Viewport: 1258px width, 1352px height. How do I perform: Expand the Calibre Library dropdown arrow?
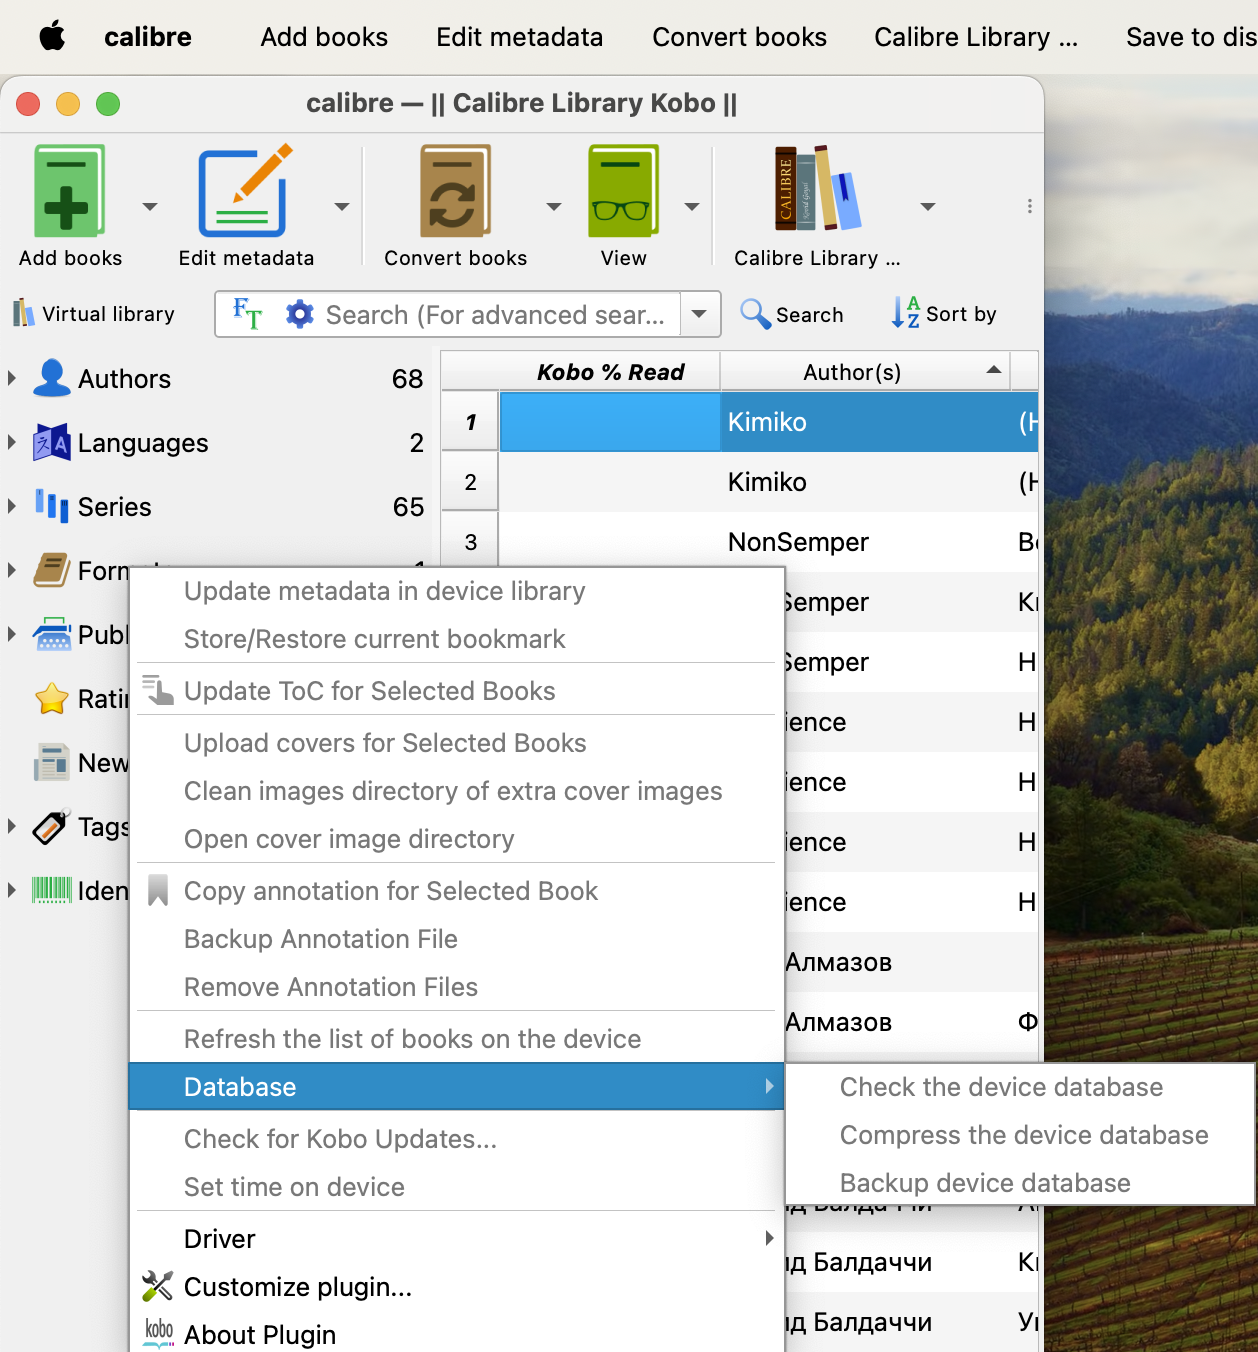[928, 207]
